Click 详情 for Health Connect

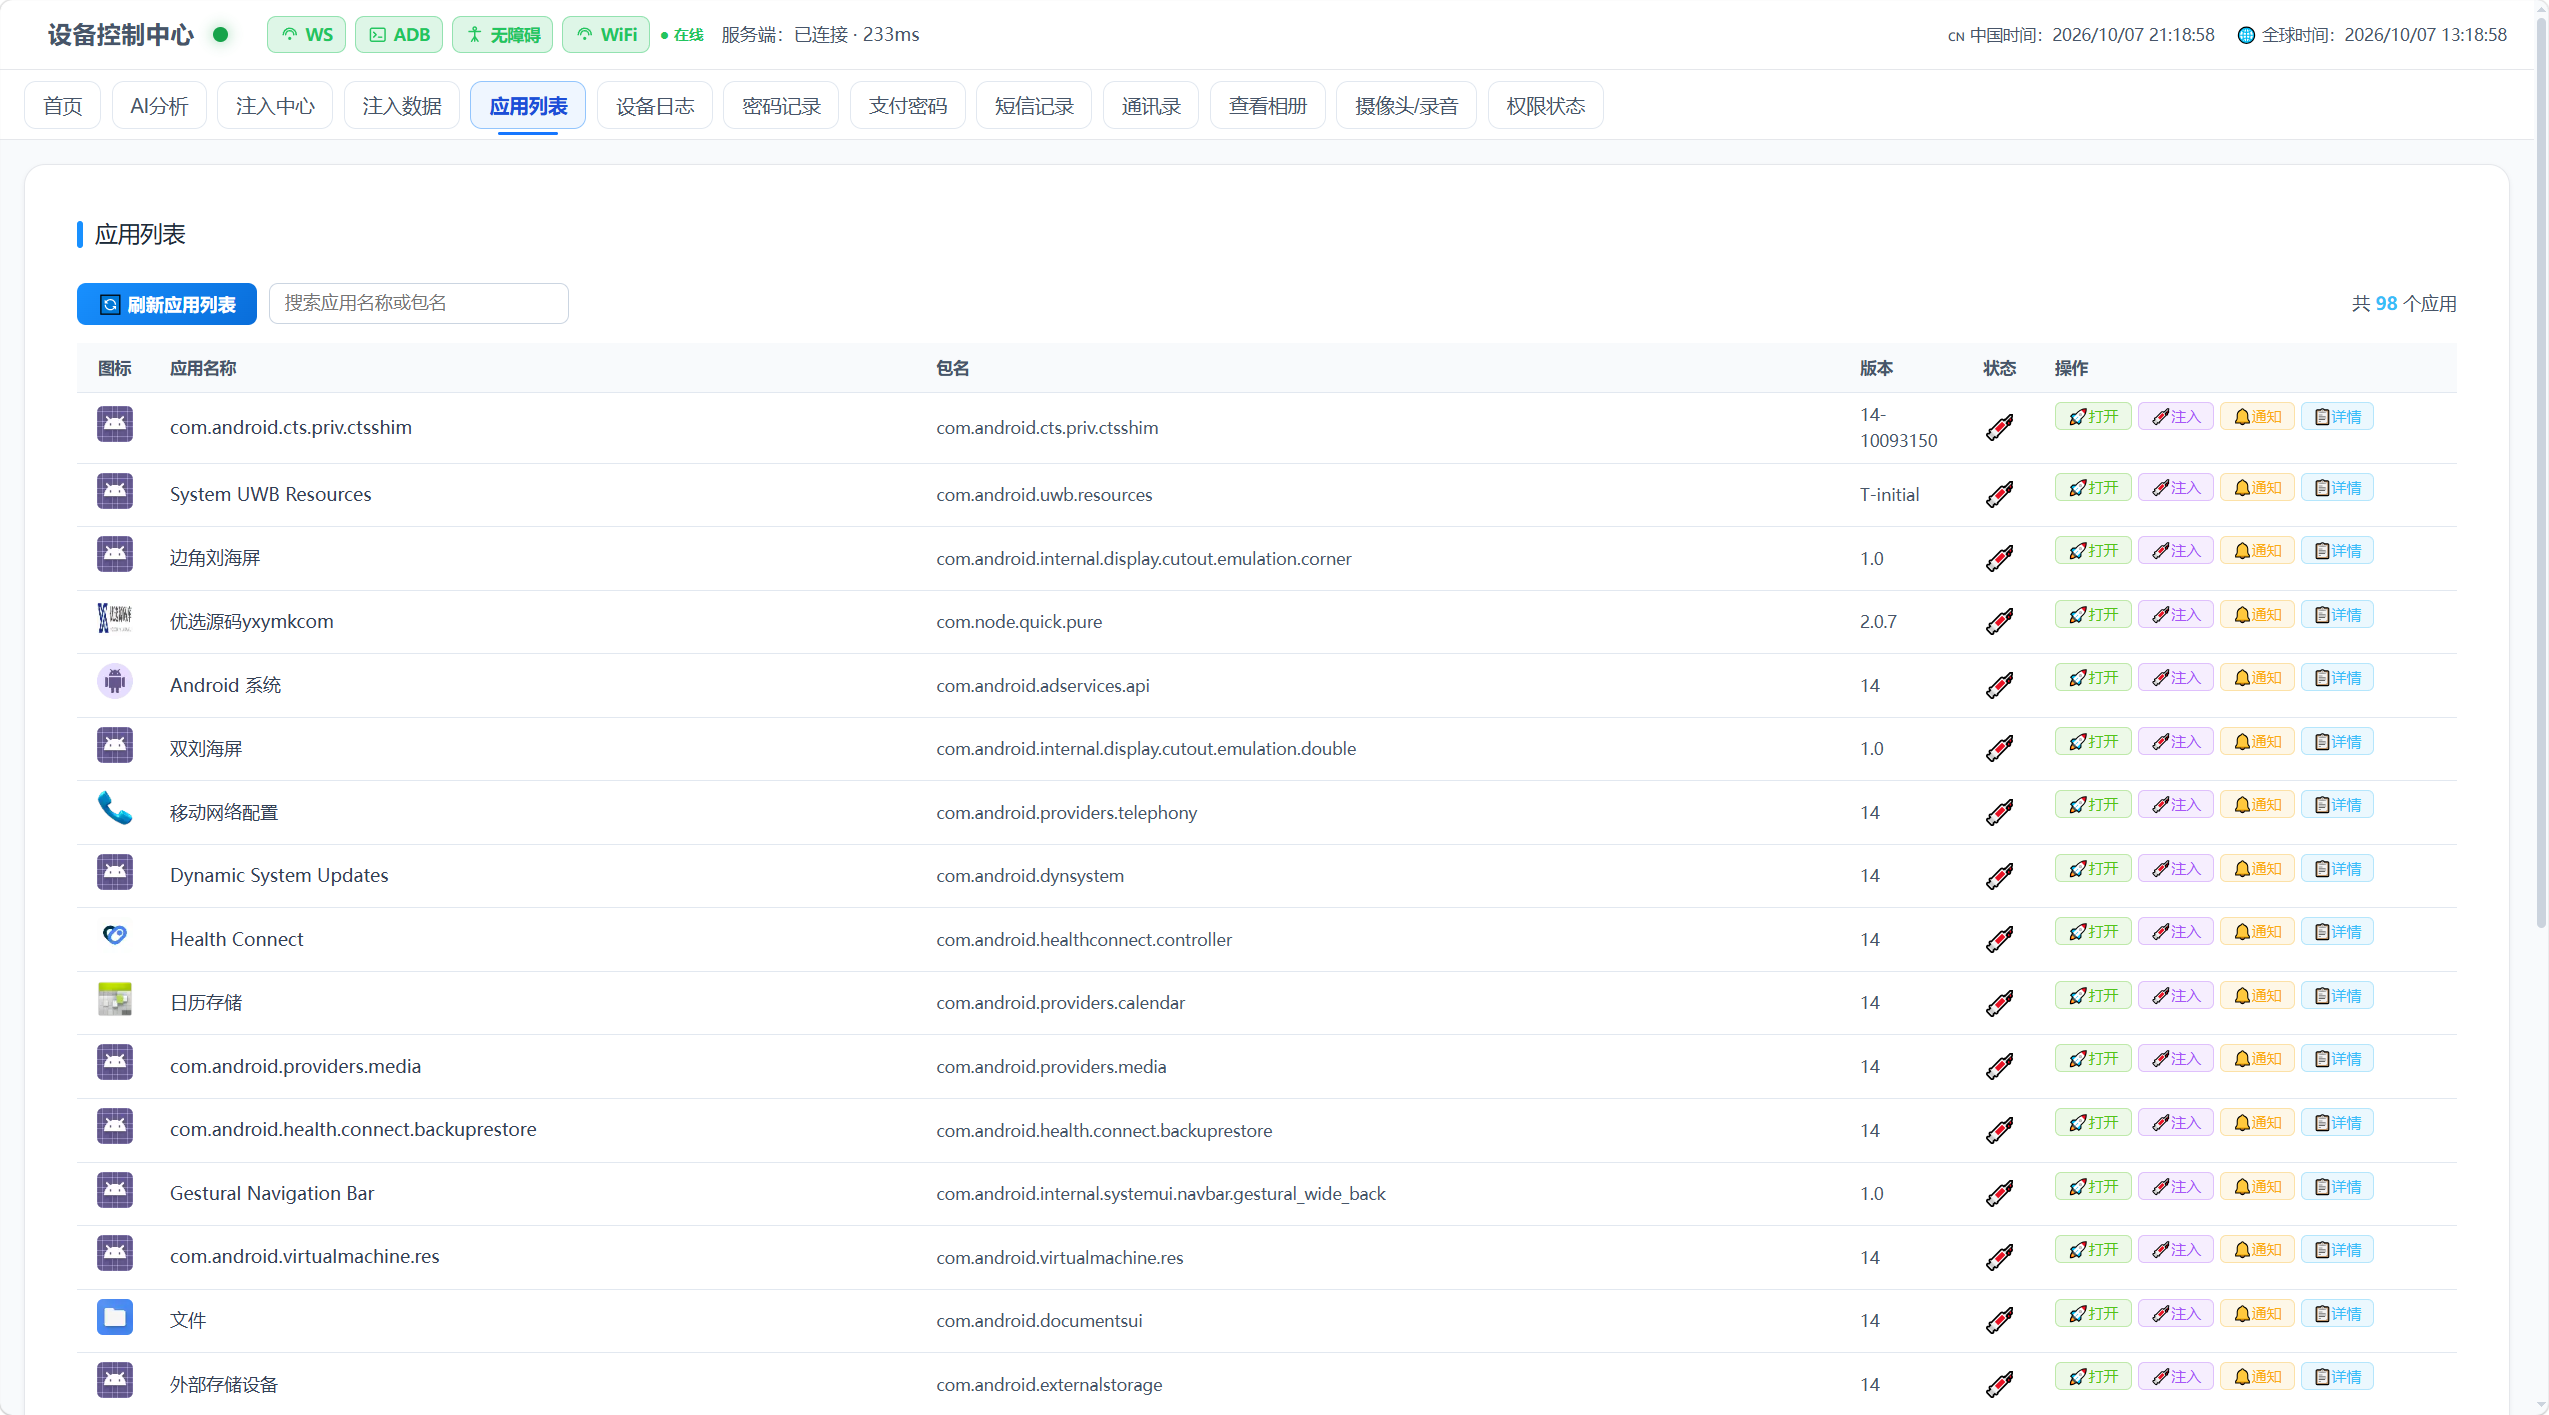click(2338, 932)
